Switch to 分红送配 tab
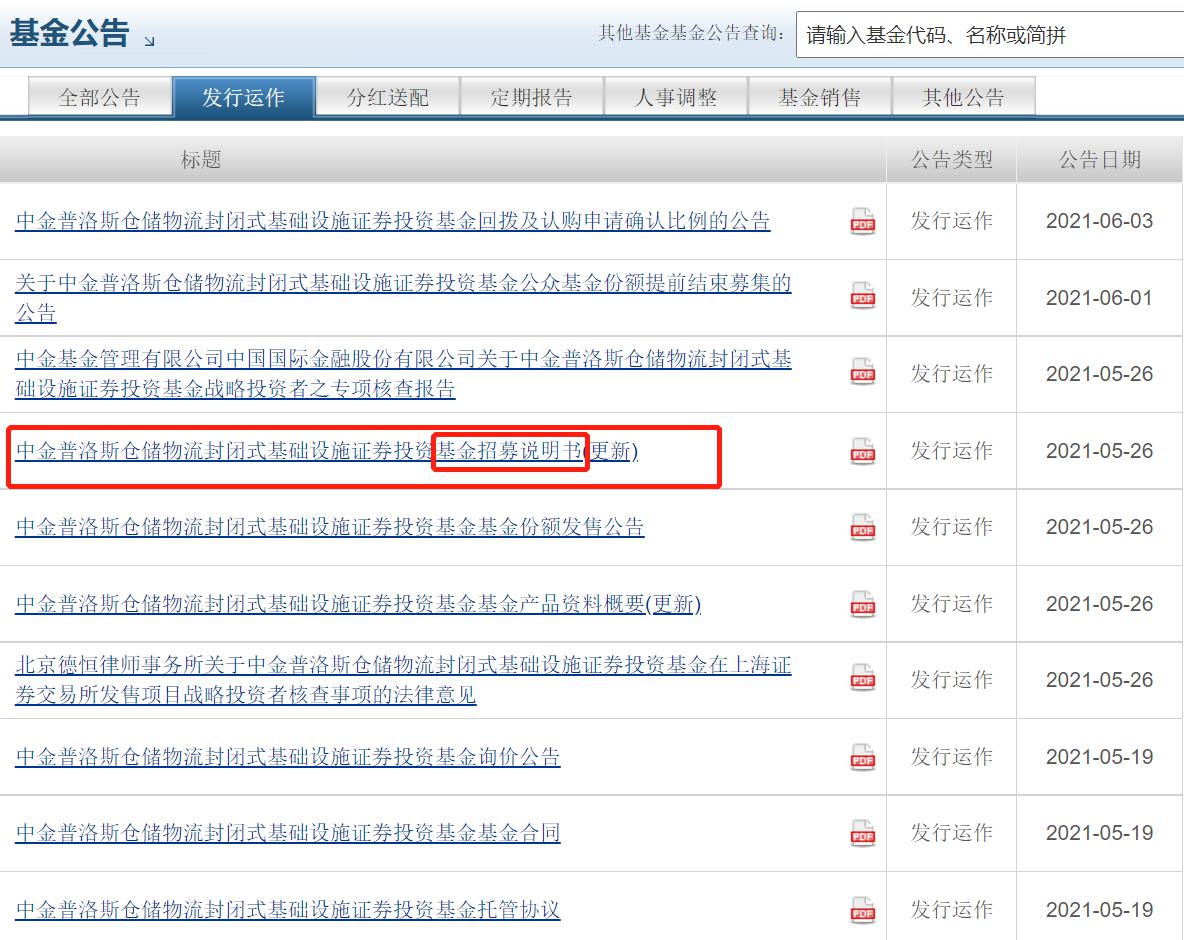 387,97
